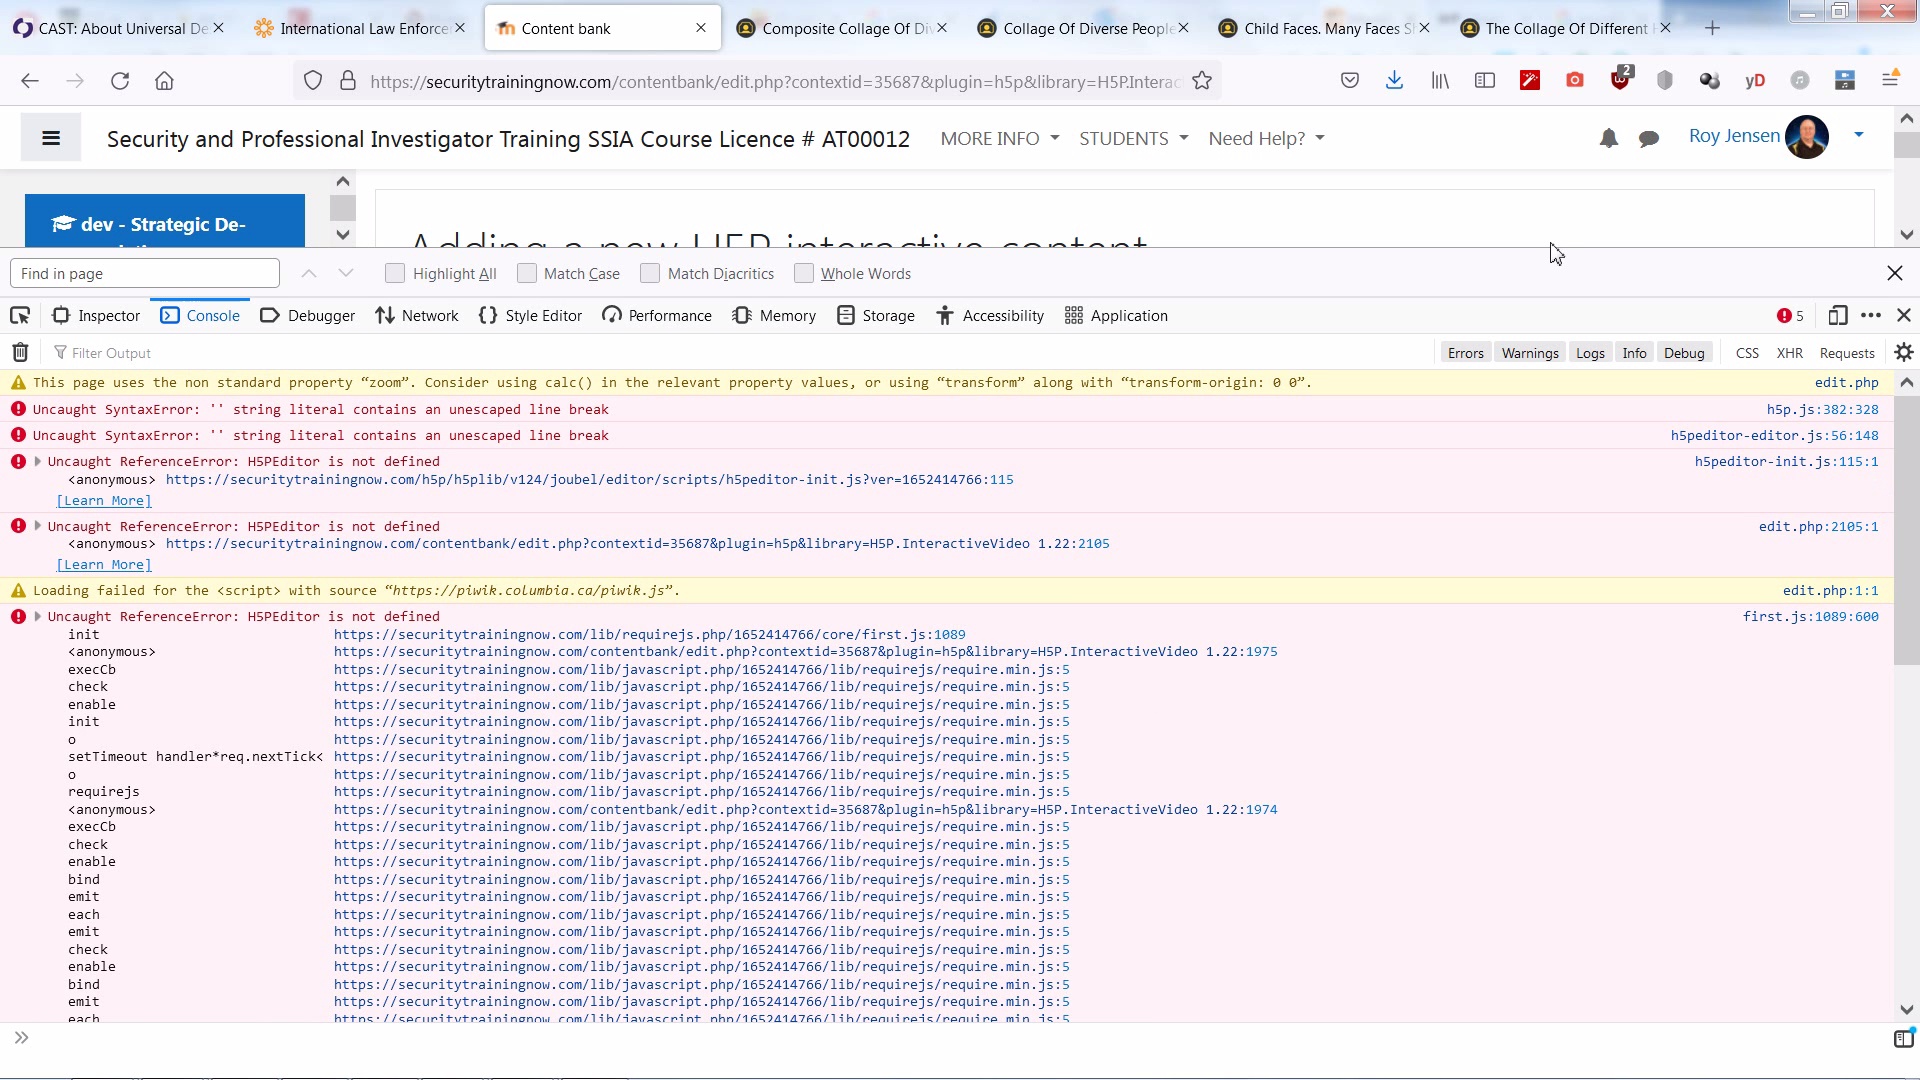Clear console output with trash icon

(20, 353)
